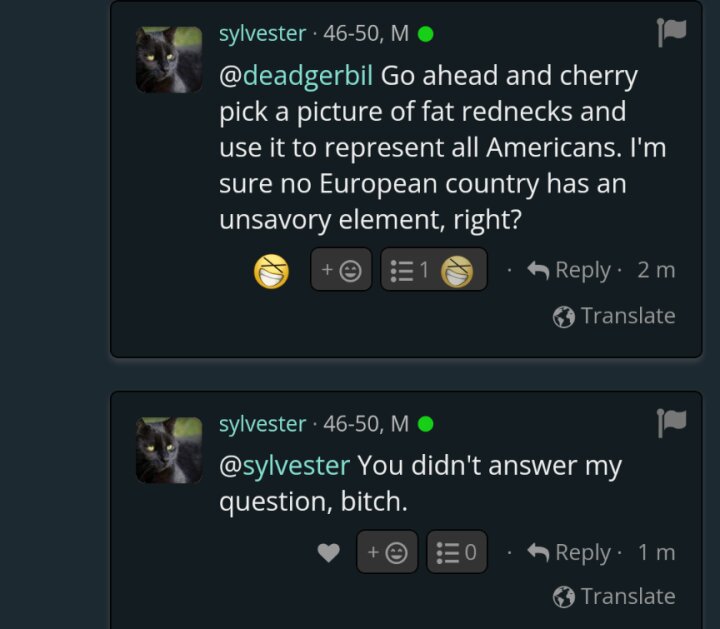The height and width of the screenshot is (629, 720).
Task: Open the @sylvester mention link
Action: pos(285,466)
